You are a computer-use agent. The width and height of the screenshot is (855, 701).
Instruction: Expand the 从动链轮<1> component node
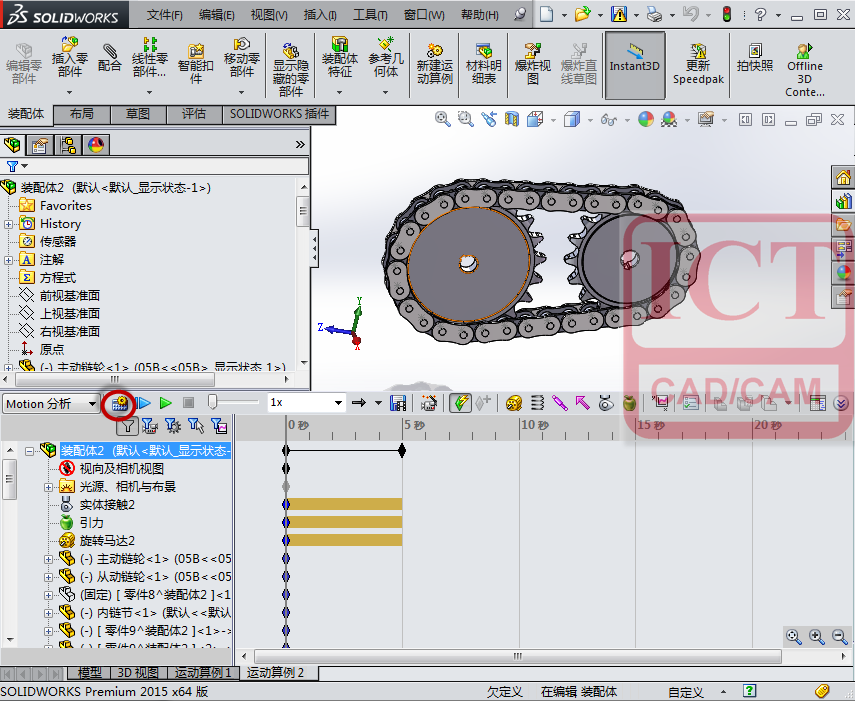click(49, 577)
